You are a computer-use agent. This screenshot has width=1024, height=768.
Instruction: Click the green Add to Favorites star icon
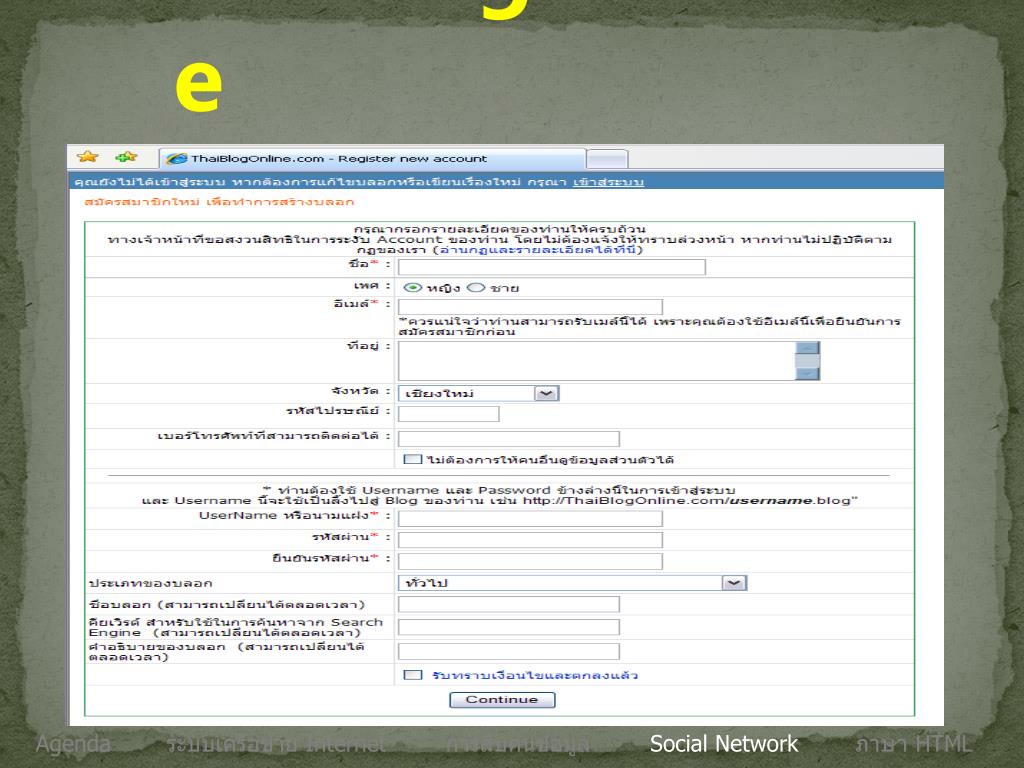coord(125,157)
